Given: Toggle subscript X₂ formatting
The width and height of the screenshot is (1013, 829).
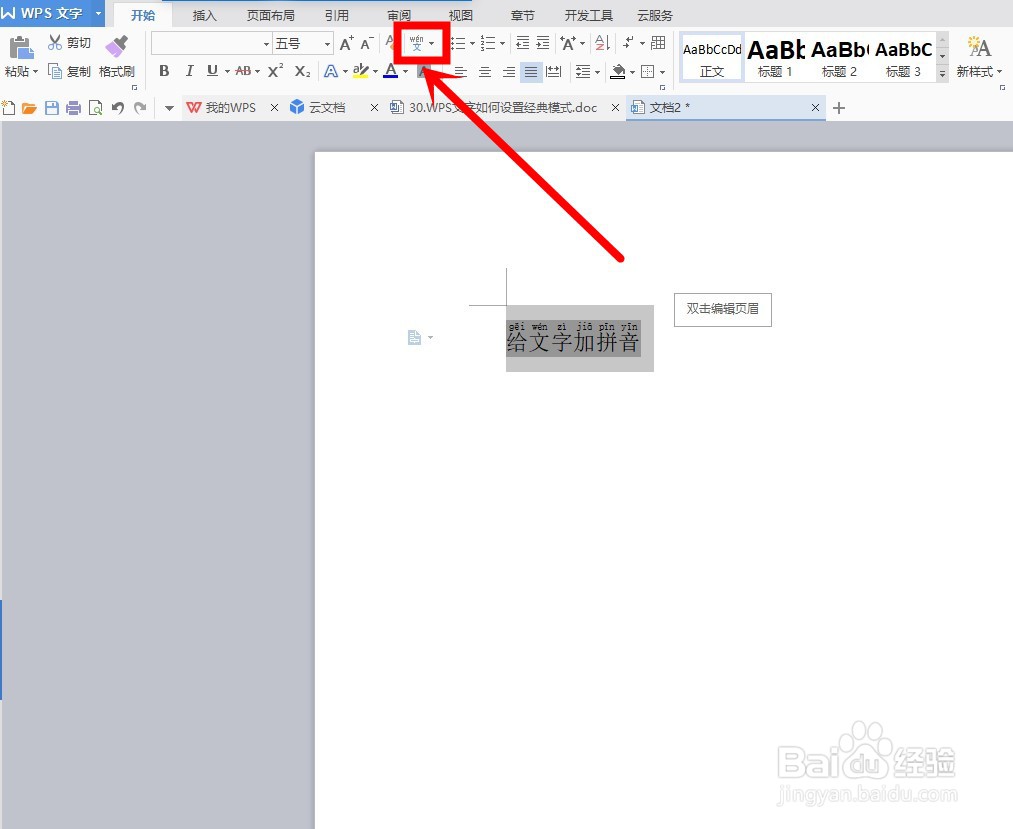Looking at the screenshot, I should [x=302, y=71].
